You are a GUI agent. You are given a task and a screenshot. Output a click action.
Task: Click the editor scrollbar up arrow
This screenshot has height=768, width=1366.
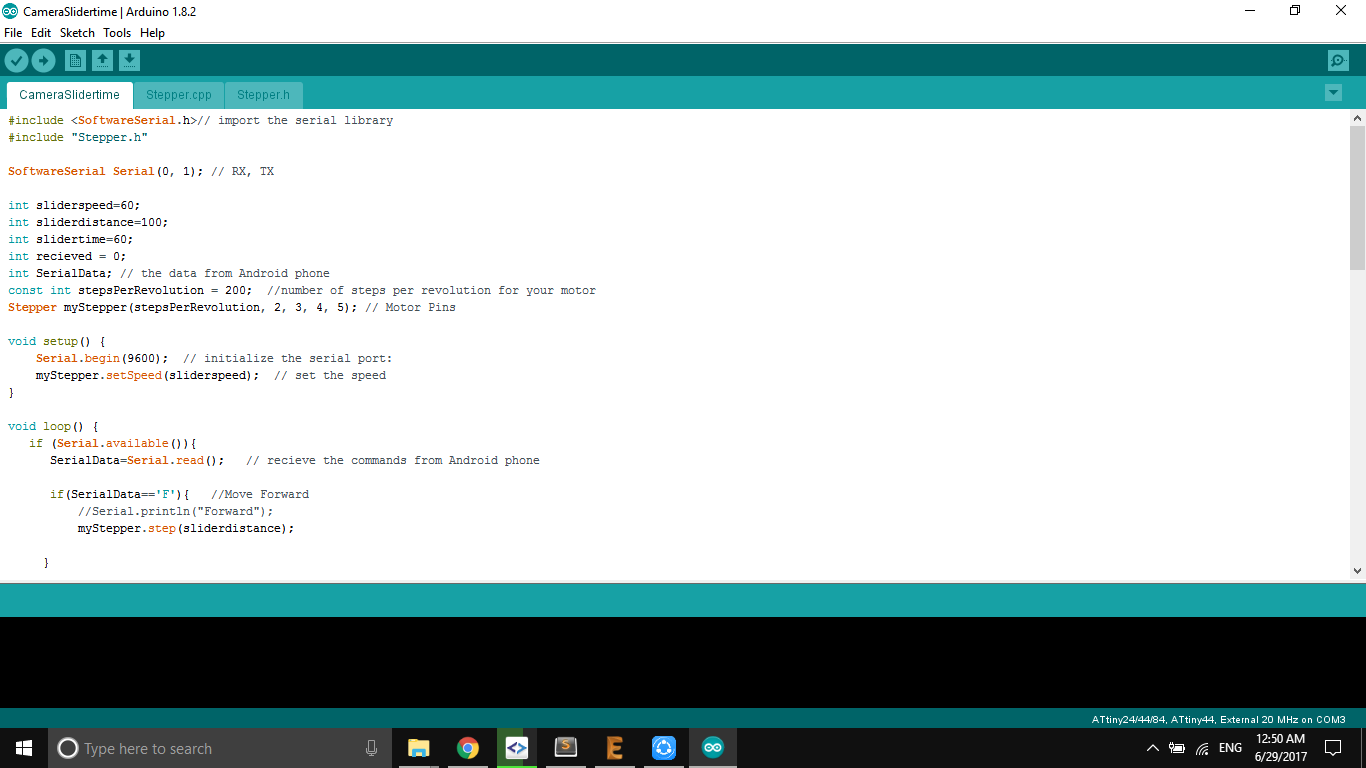coord(1357,118)
